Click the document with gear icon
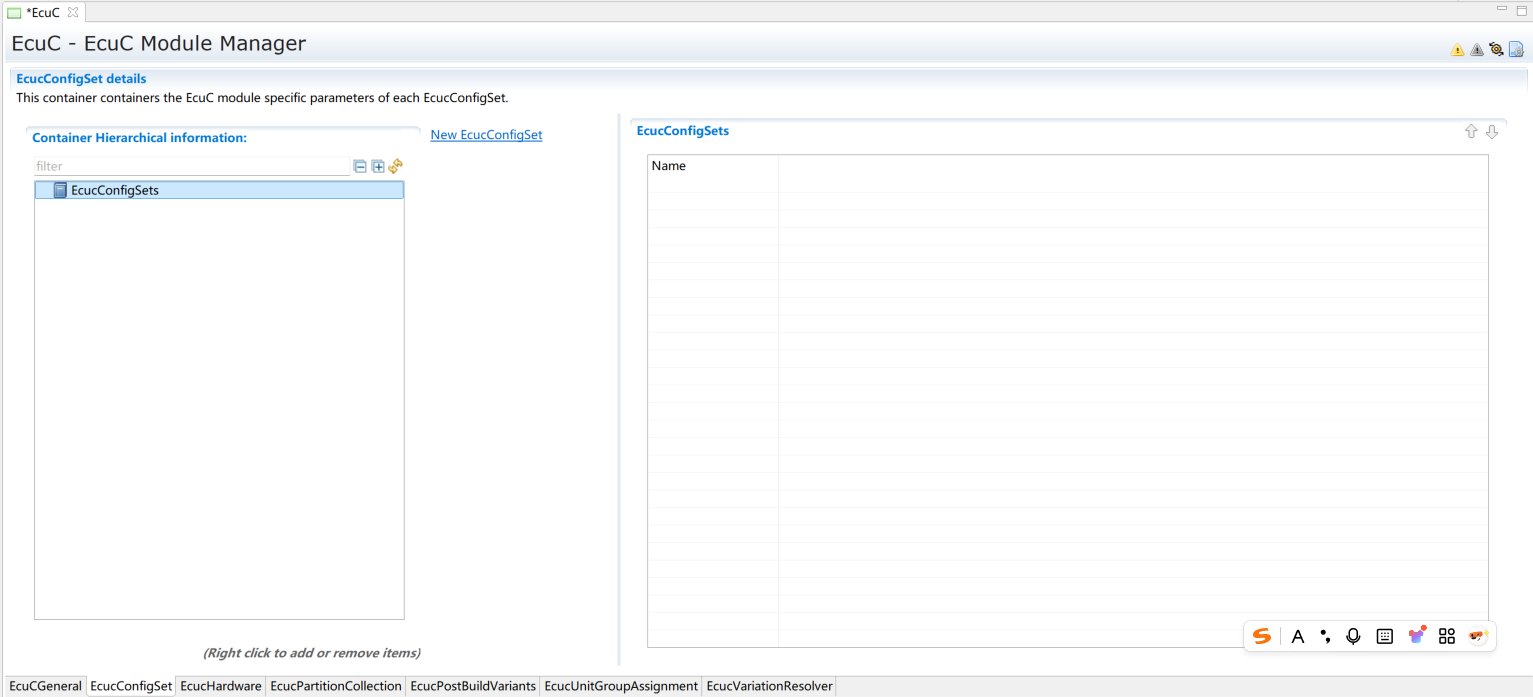Screen dimensions: 1533x697 point(1516,49)
